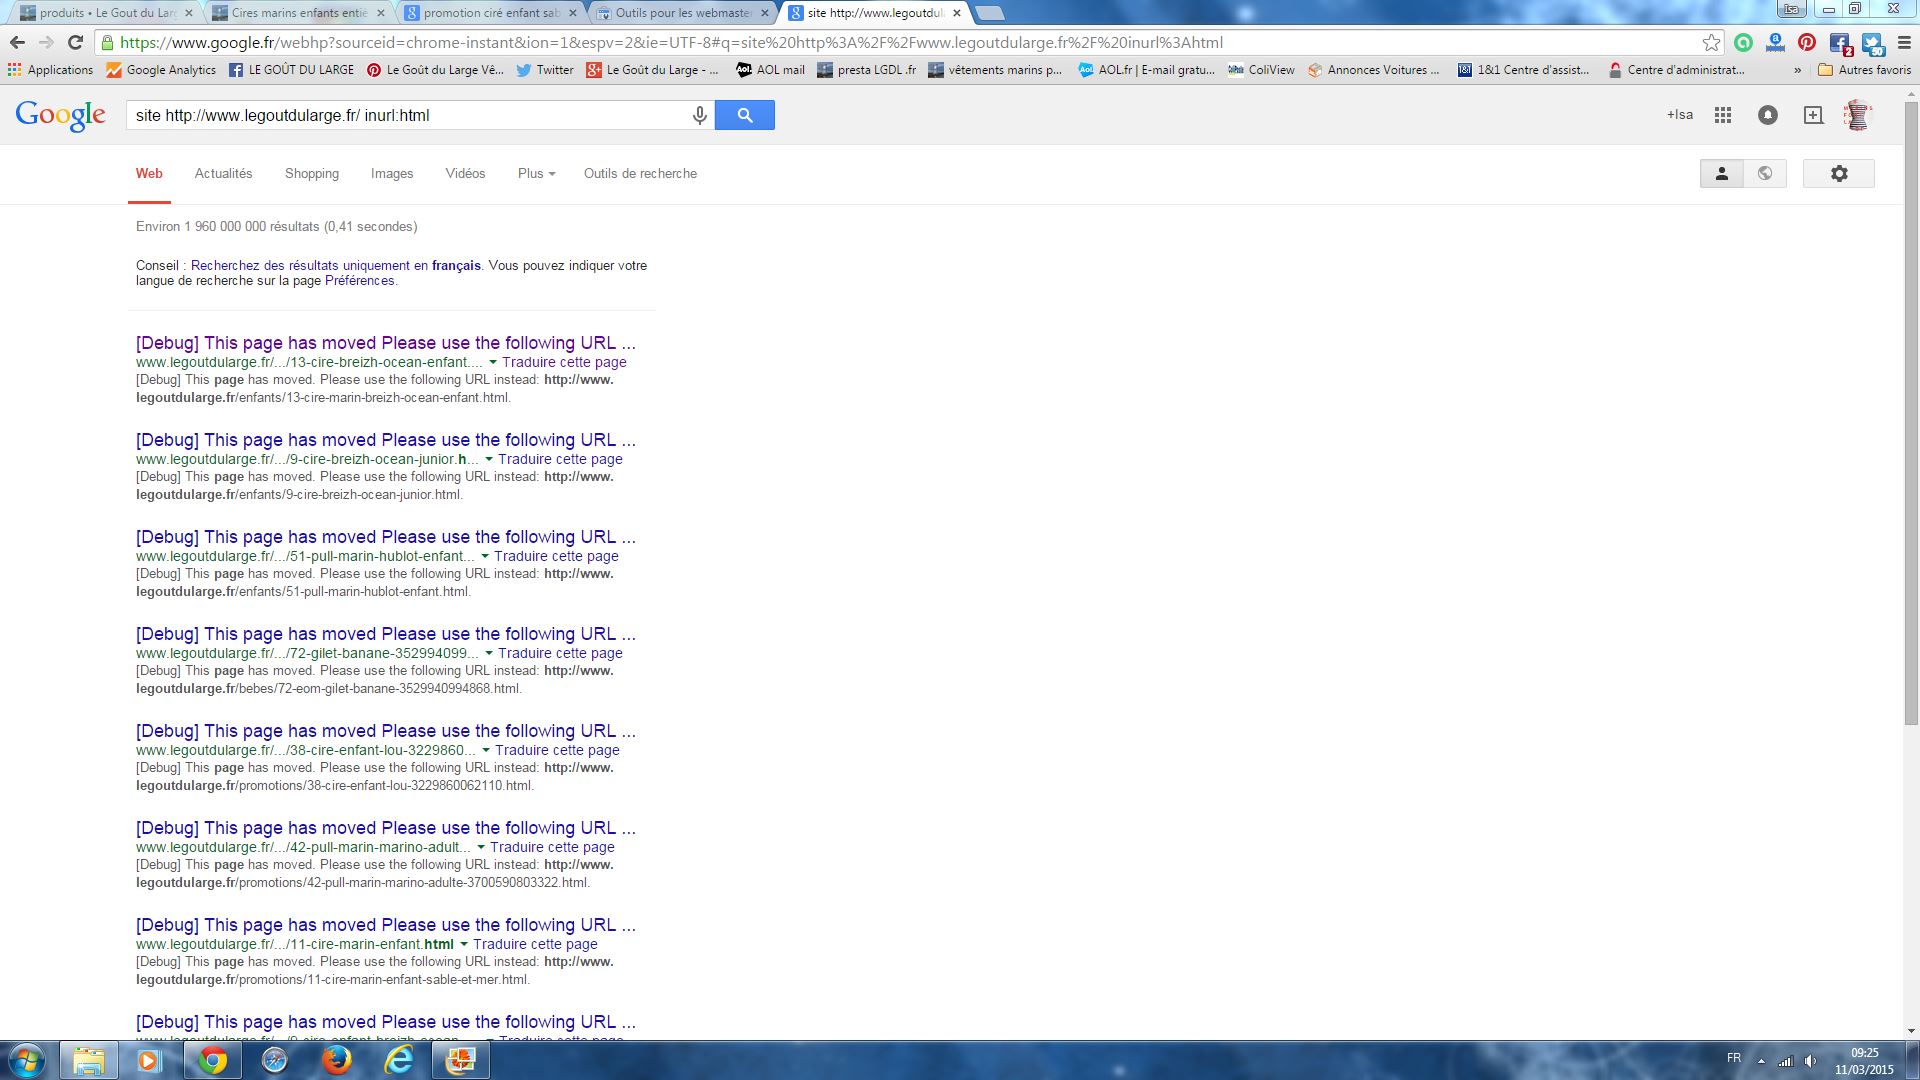Focus the Google search input field
Screen dimensions: 1920x1080
point(410,115)
